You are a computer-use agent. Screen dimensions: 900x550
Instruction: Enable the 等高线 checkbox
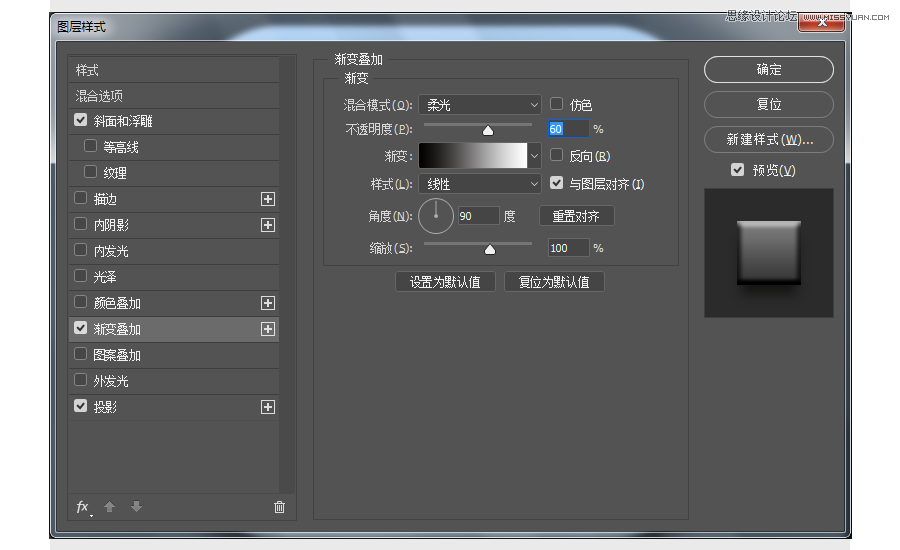pyautogui.click(x=90, y=146)
